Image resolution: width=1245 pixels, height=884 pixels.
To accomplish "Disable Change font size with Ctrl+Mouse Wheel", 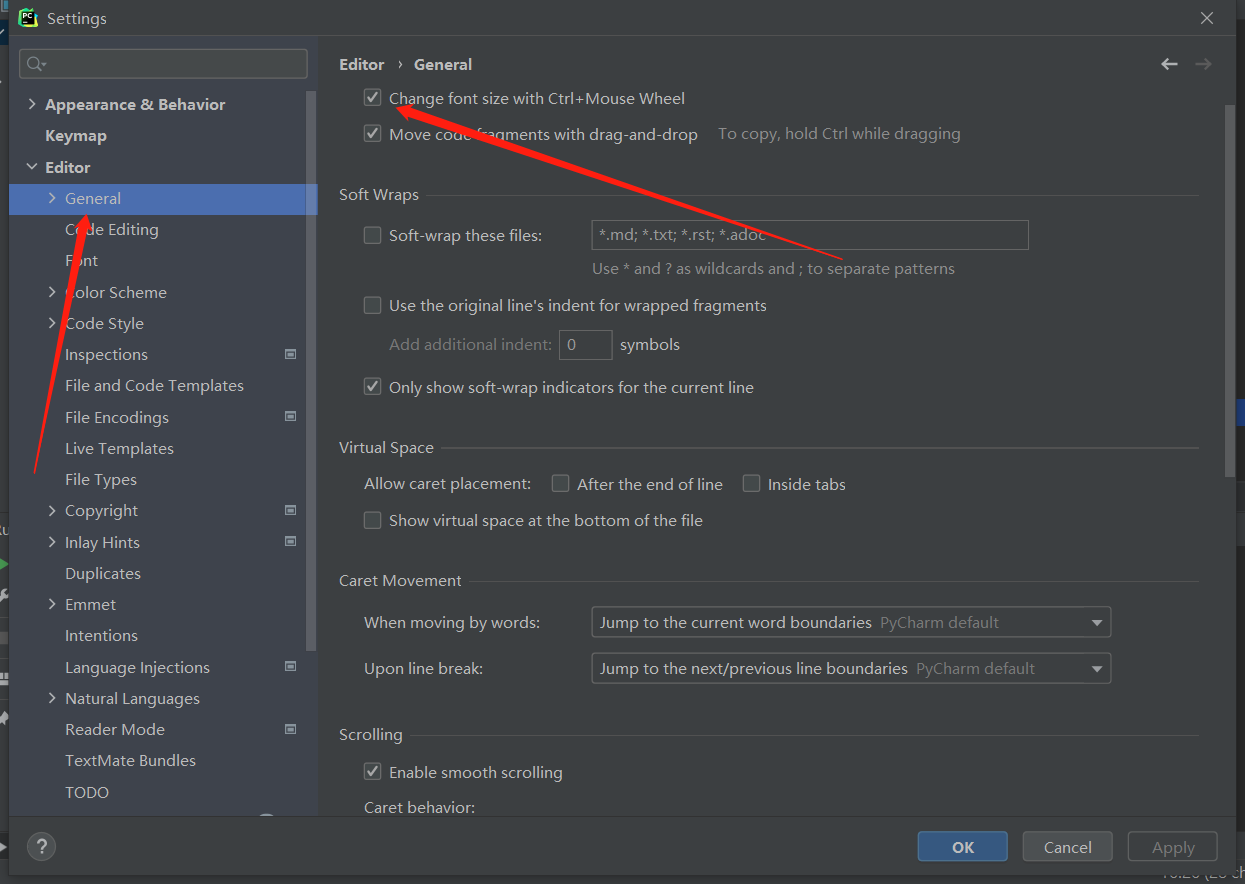I will coord(373,98).
